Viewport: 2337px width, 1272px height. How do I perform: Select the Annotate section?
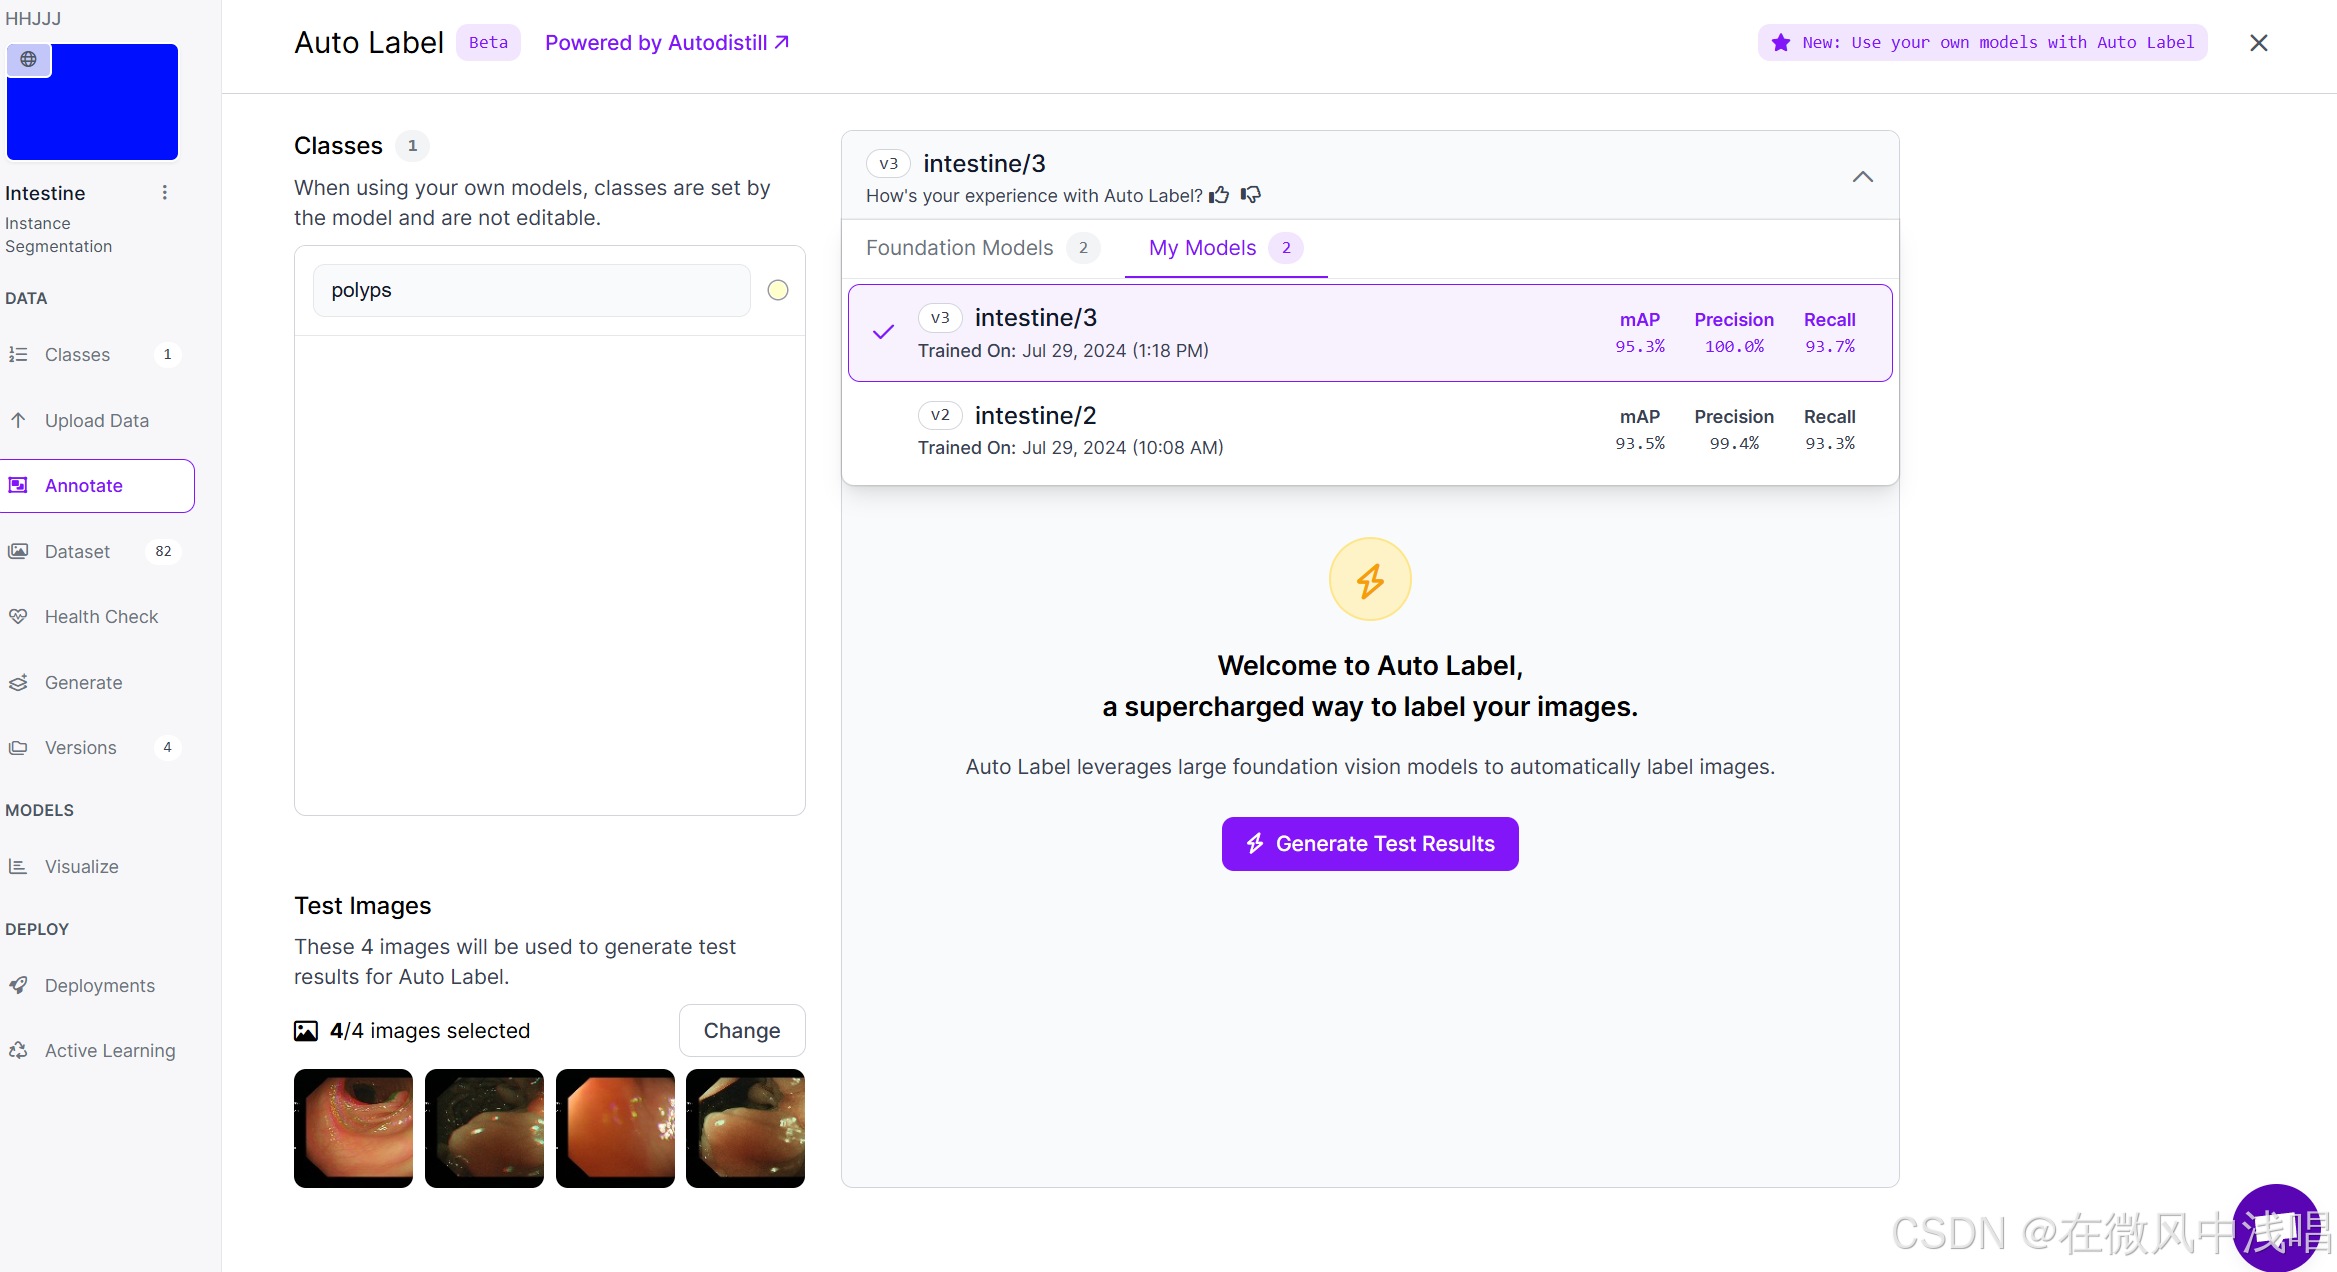click(x=84, y=485)
